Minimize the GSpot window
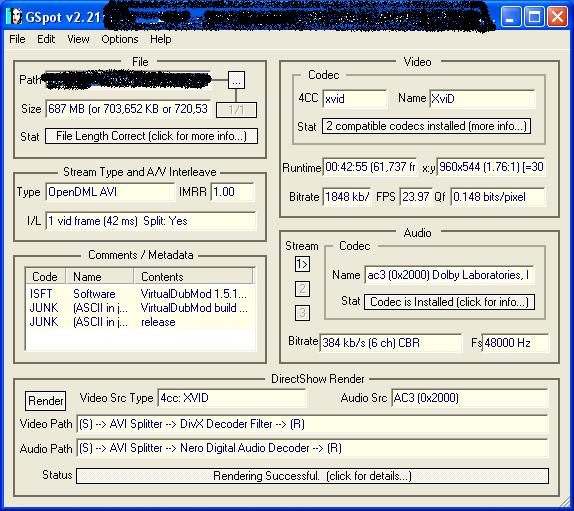Image resolution: width=574 pixels, height=511 pixels. [x=510, y=17]
